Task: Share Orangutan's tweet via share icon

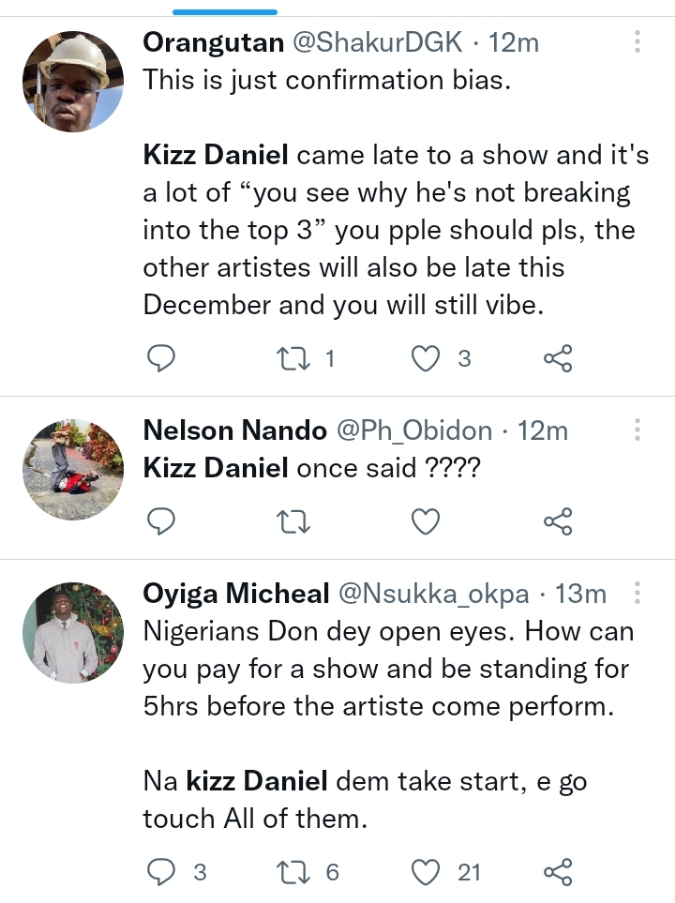Action: point(557,358)
